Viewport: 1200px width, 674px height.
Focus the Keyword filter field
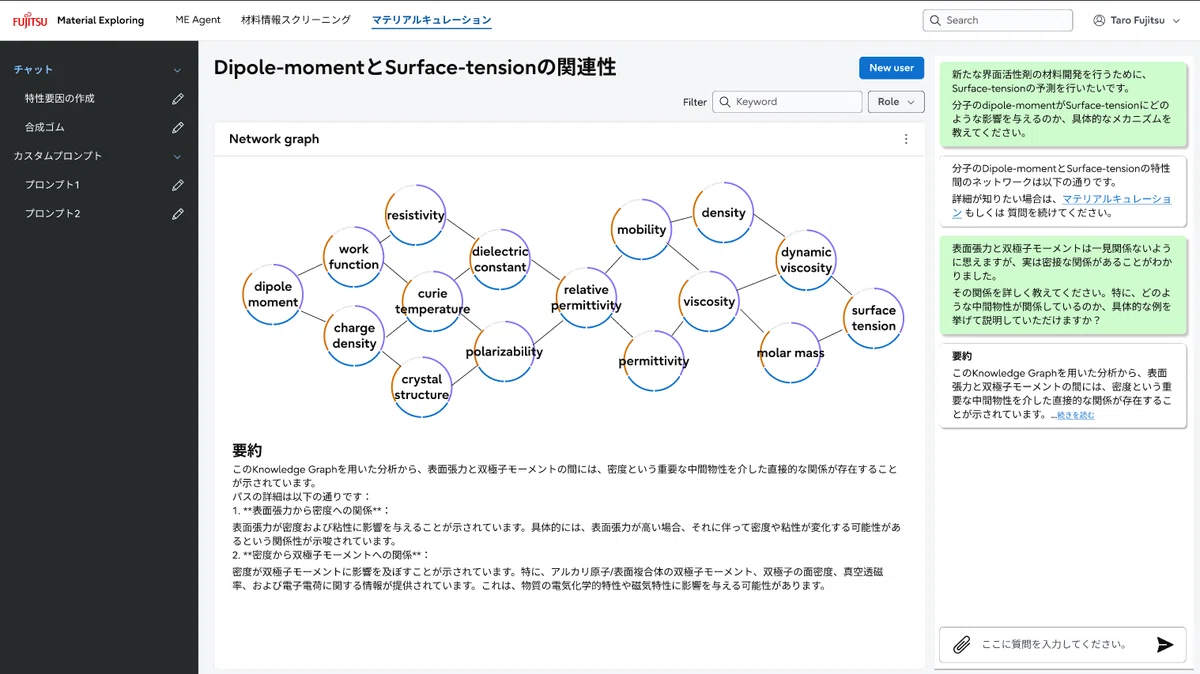[787, 102]
